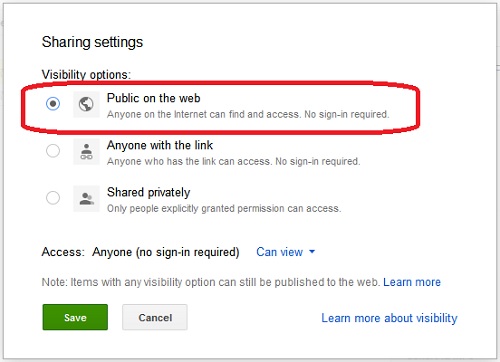Click the 'Anyone who has the link' description

pyautogui.click(x=234, y=161)
